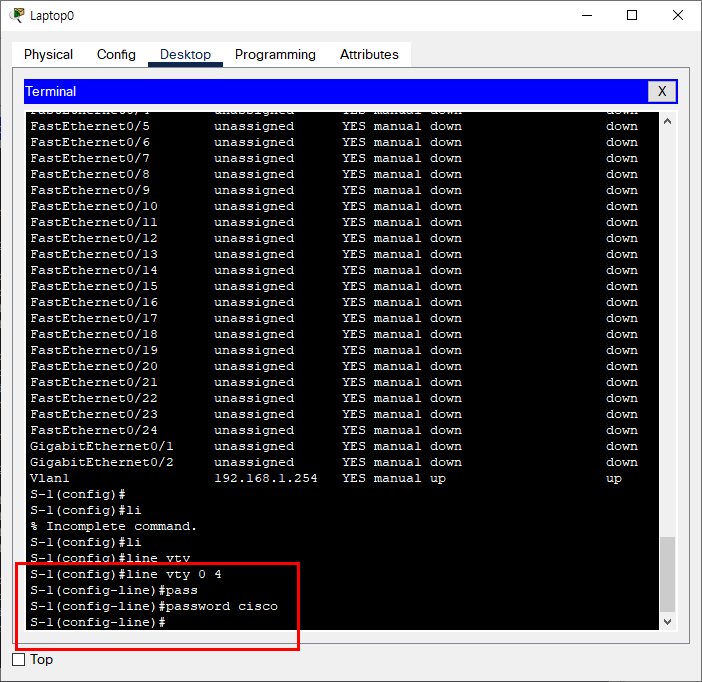The height and width of the screenshot is (682, 702).
Task: Select the Desktop tab
Action: 185,54
